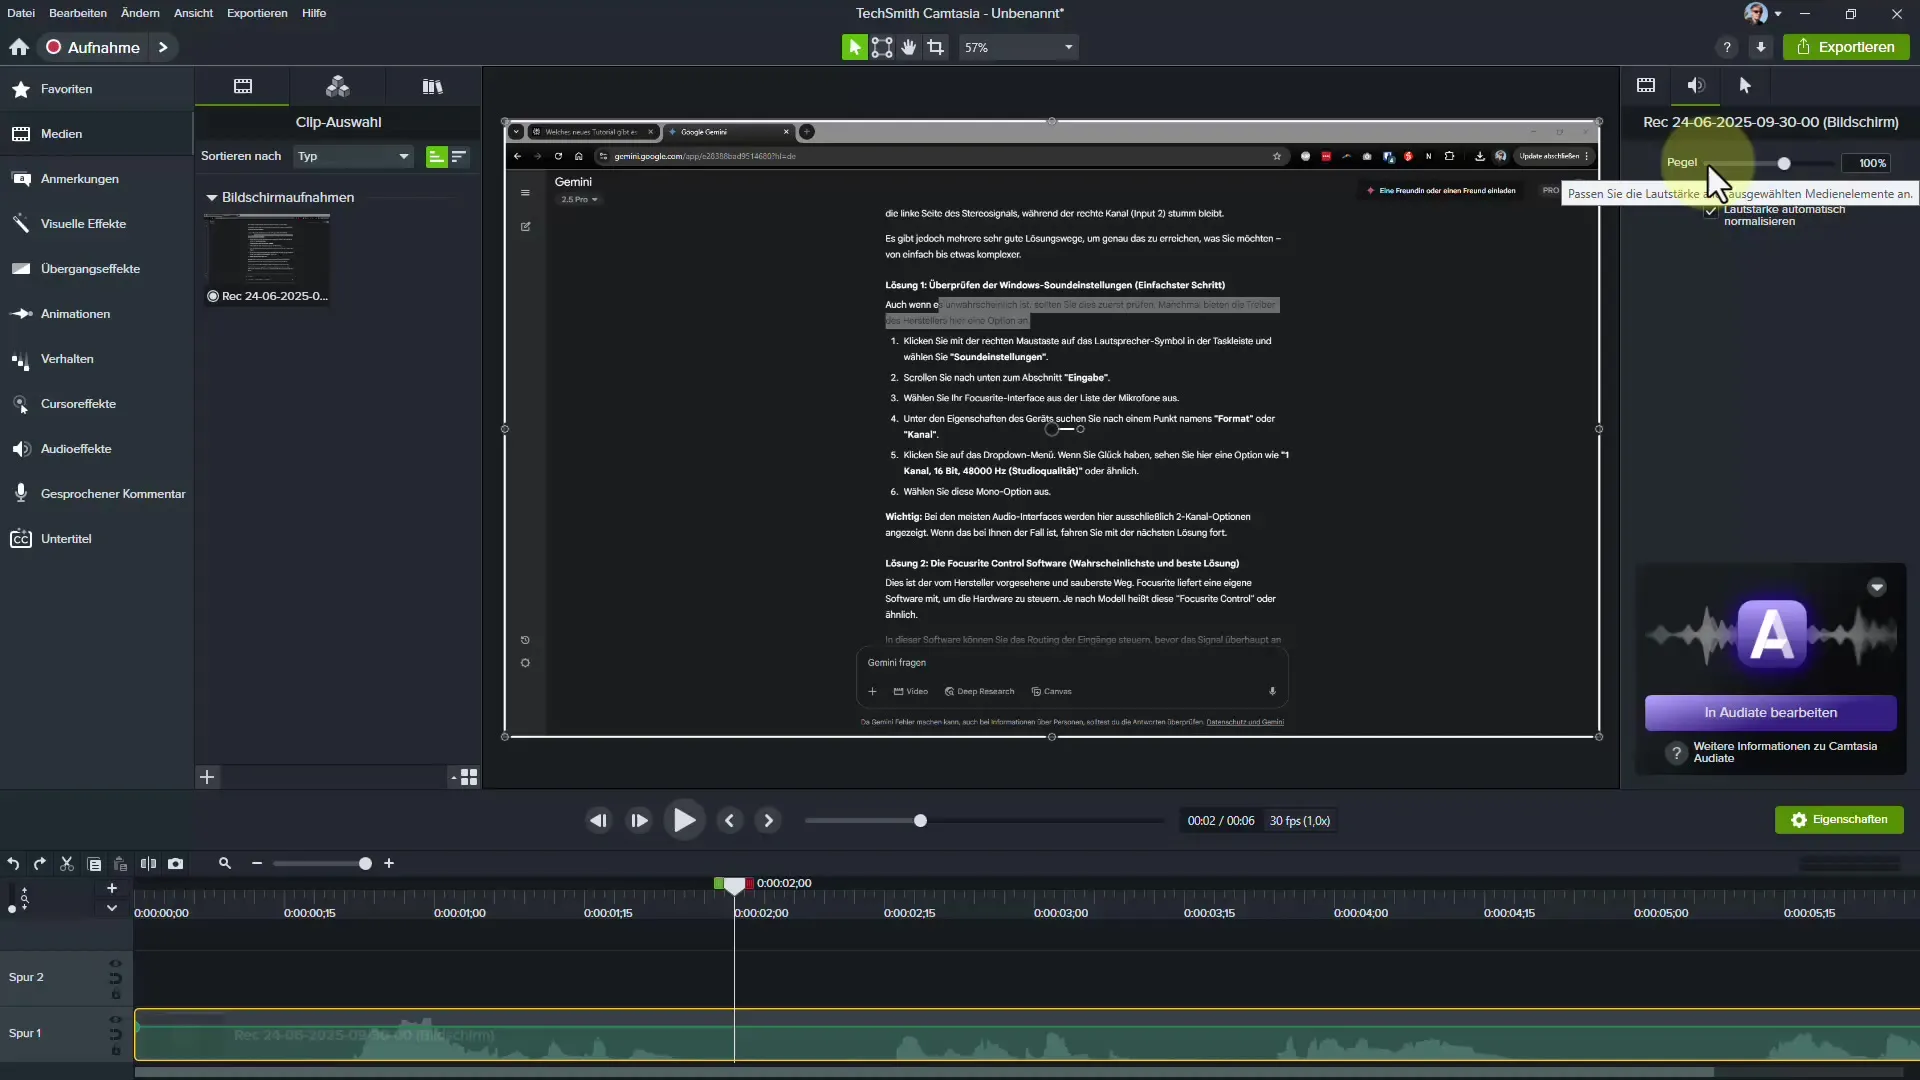Viewport: 1920px width, 1080px height.
Task: Collapse the Bildschirmaufnahmen group
Action: pyautogui.click(x=212, y=198)
